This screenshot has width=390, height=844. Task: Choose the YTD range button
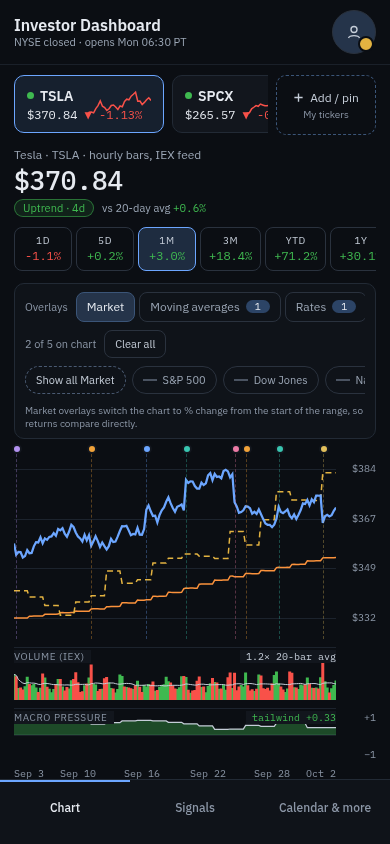295,249
